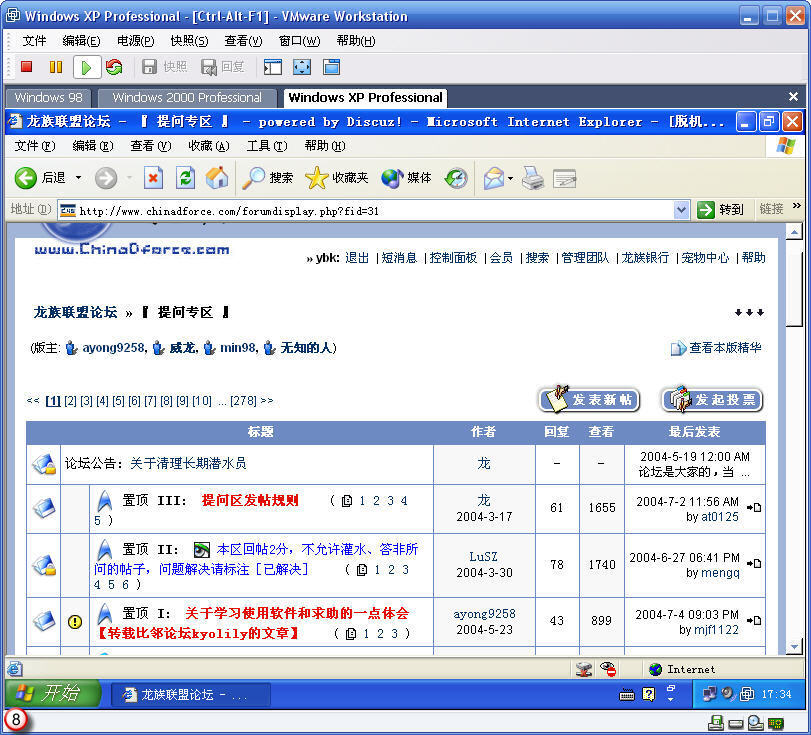811x735 pixels.
Task: Toggle the VMware sidebar view button
Action: click(273, 67)
